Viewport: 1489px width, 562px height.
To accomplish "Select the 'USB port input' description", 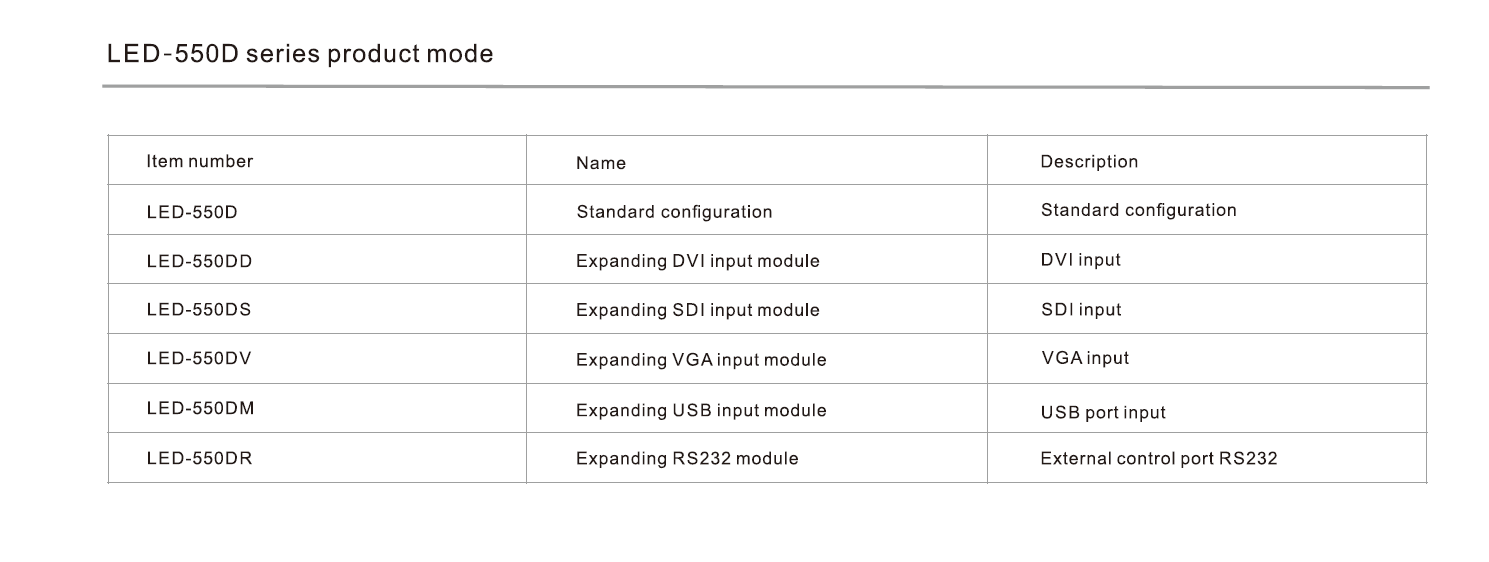I will (x=1103, y=412).
